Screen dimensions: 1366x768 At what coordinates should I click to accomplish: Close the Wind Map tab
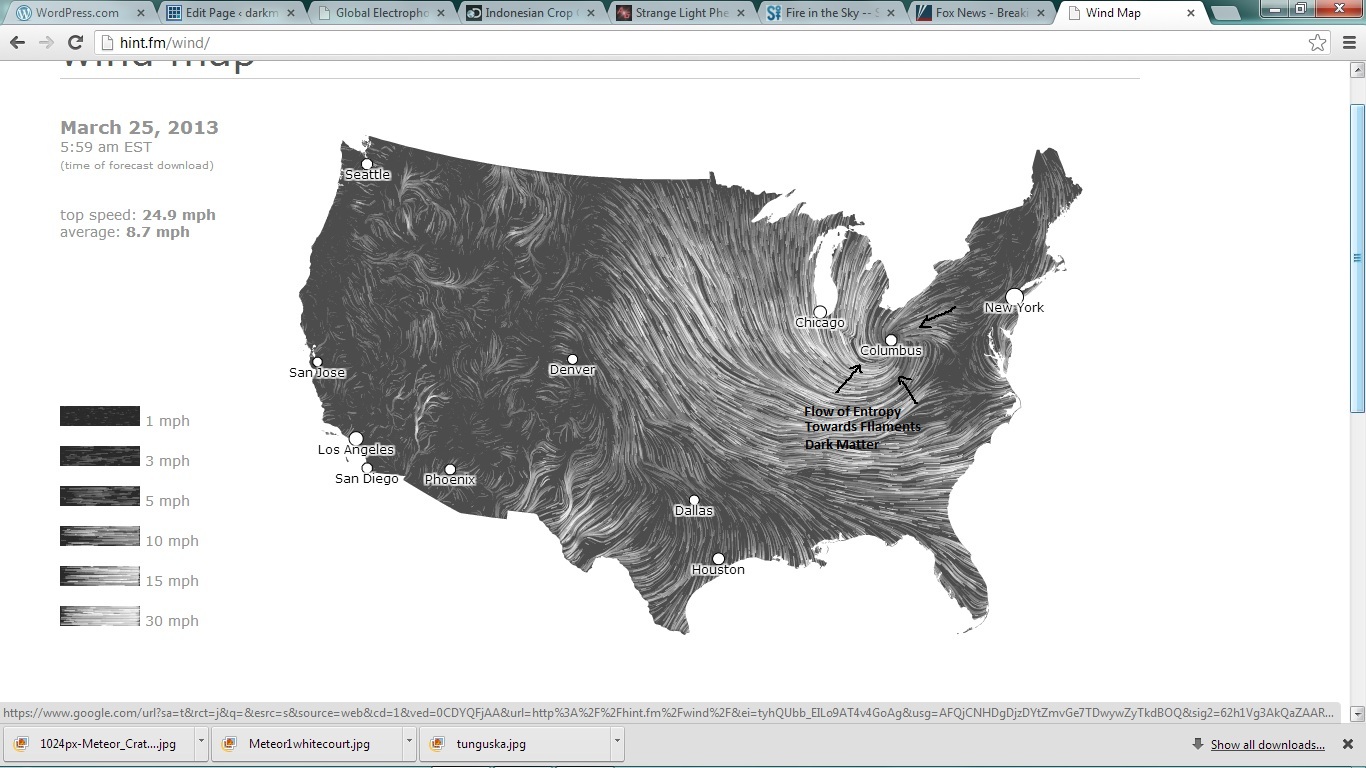tap(1191, 13)
